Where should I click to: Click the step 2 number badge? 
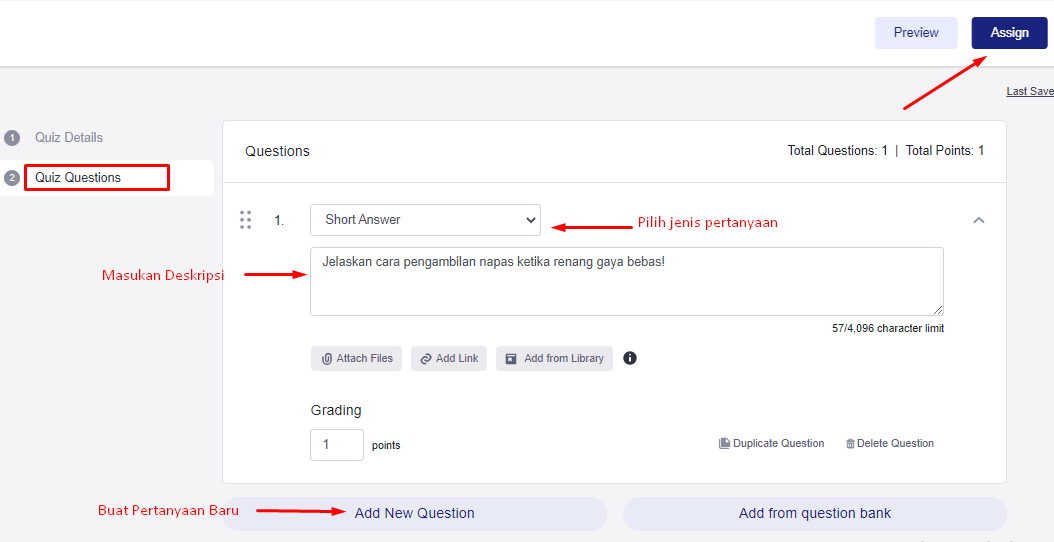pyautogui.click(x=12, y=178)
